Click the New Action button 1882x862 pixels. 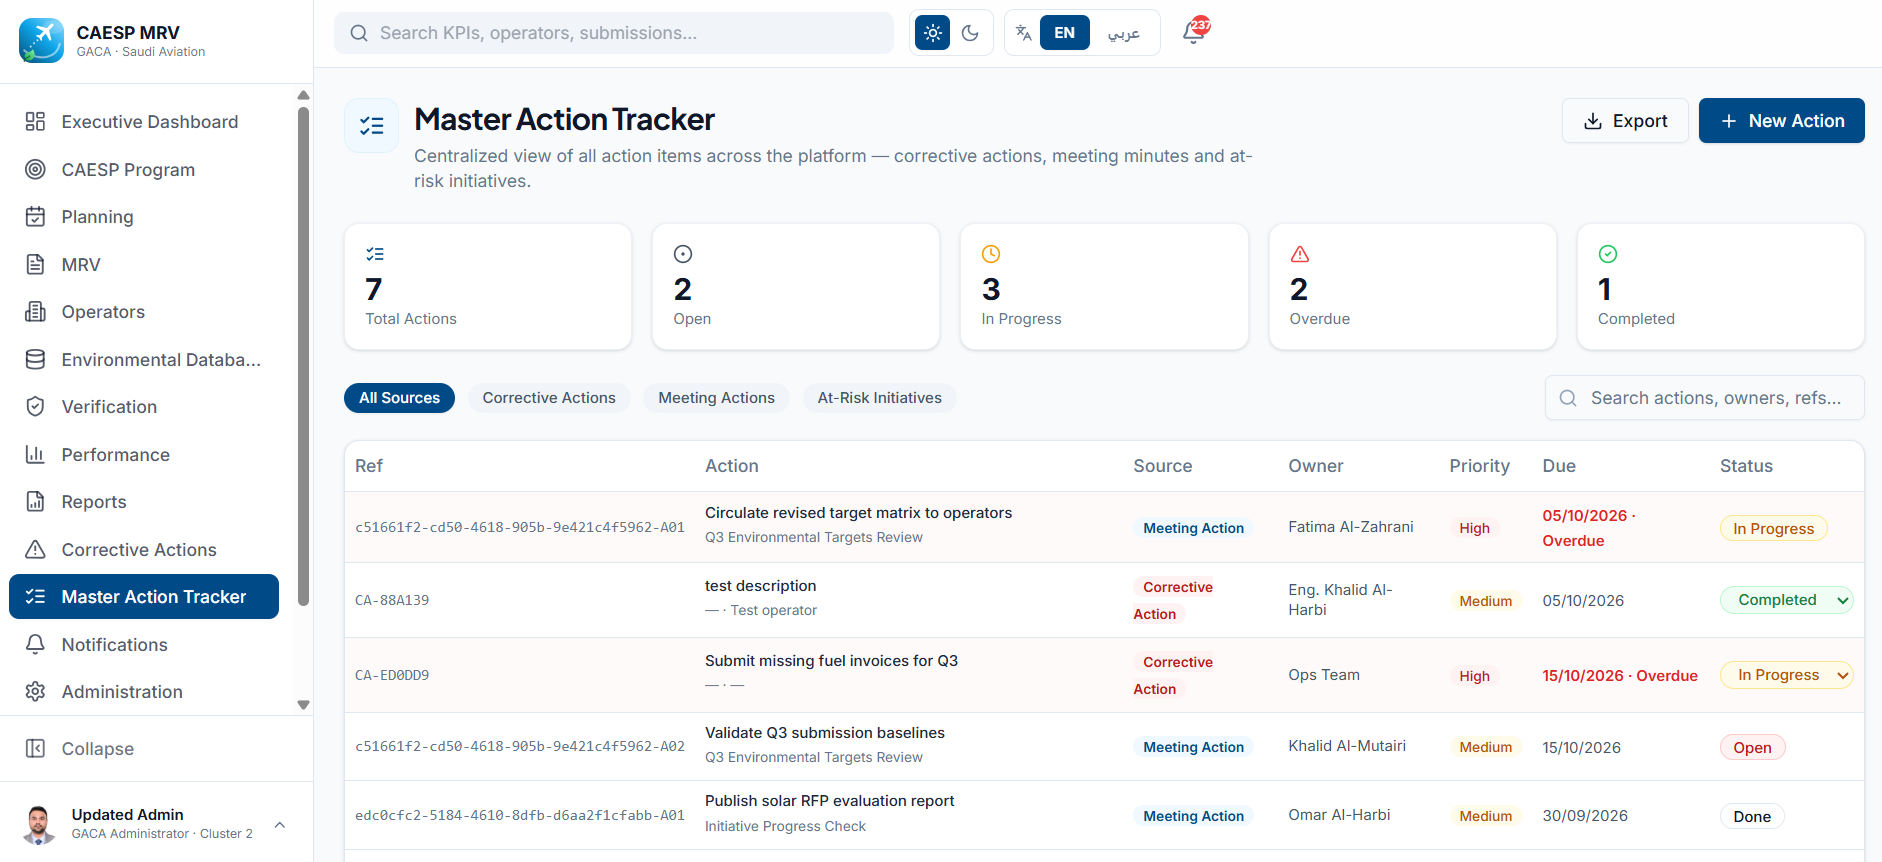click(x=1781, y=121)
